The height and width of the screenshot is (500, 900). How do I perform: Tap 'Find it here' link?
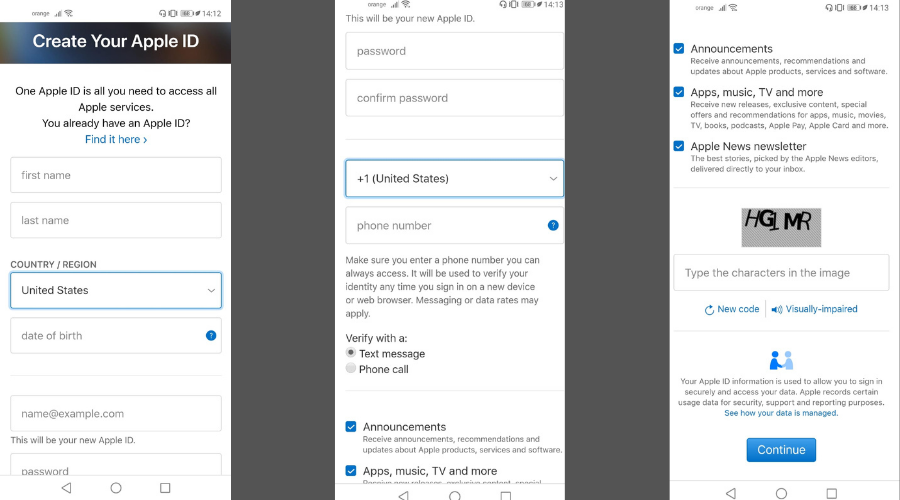point(116,139)
